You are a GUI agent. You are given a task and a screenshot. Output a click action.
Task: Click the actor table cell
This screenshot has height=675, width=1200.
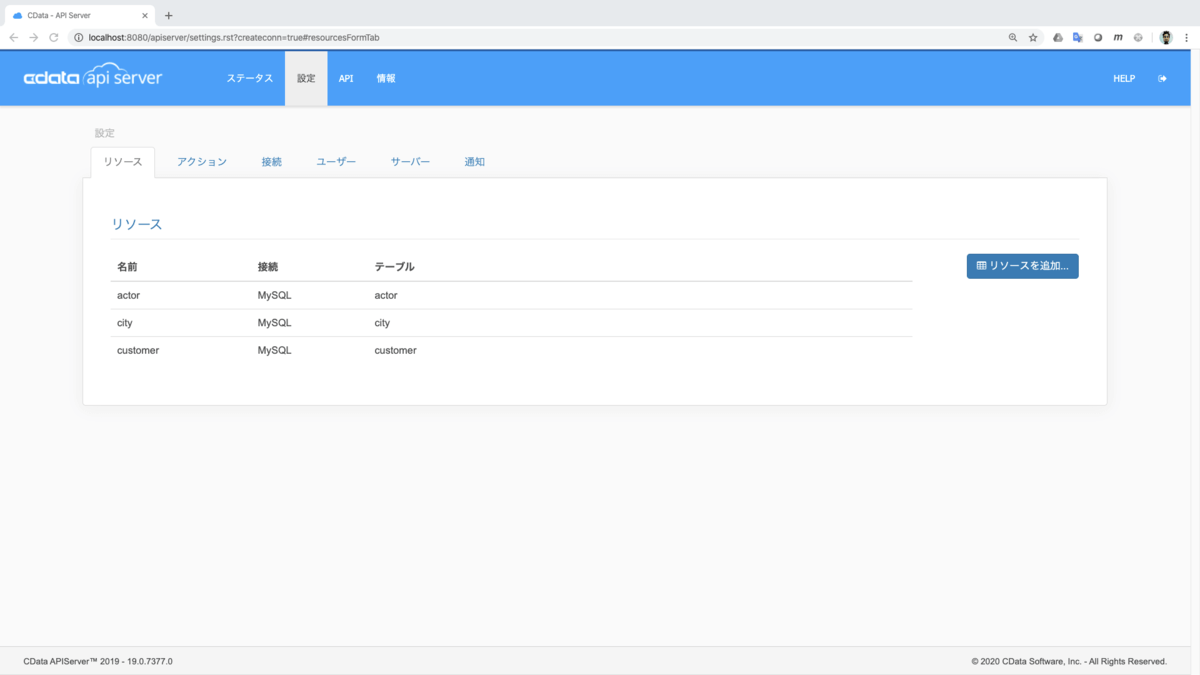[x=386, y=296]
